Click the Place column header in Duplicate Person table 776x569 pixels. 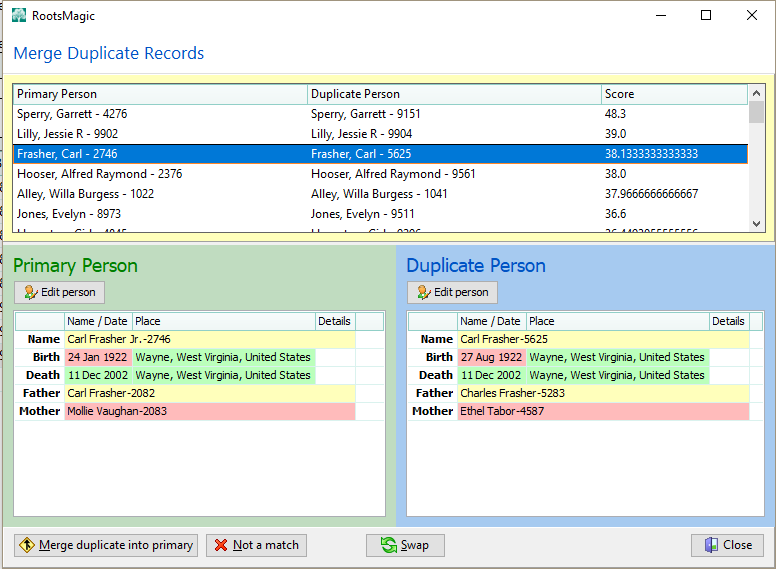(x=617, y=321)
